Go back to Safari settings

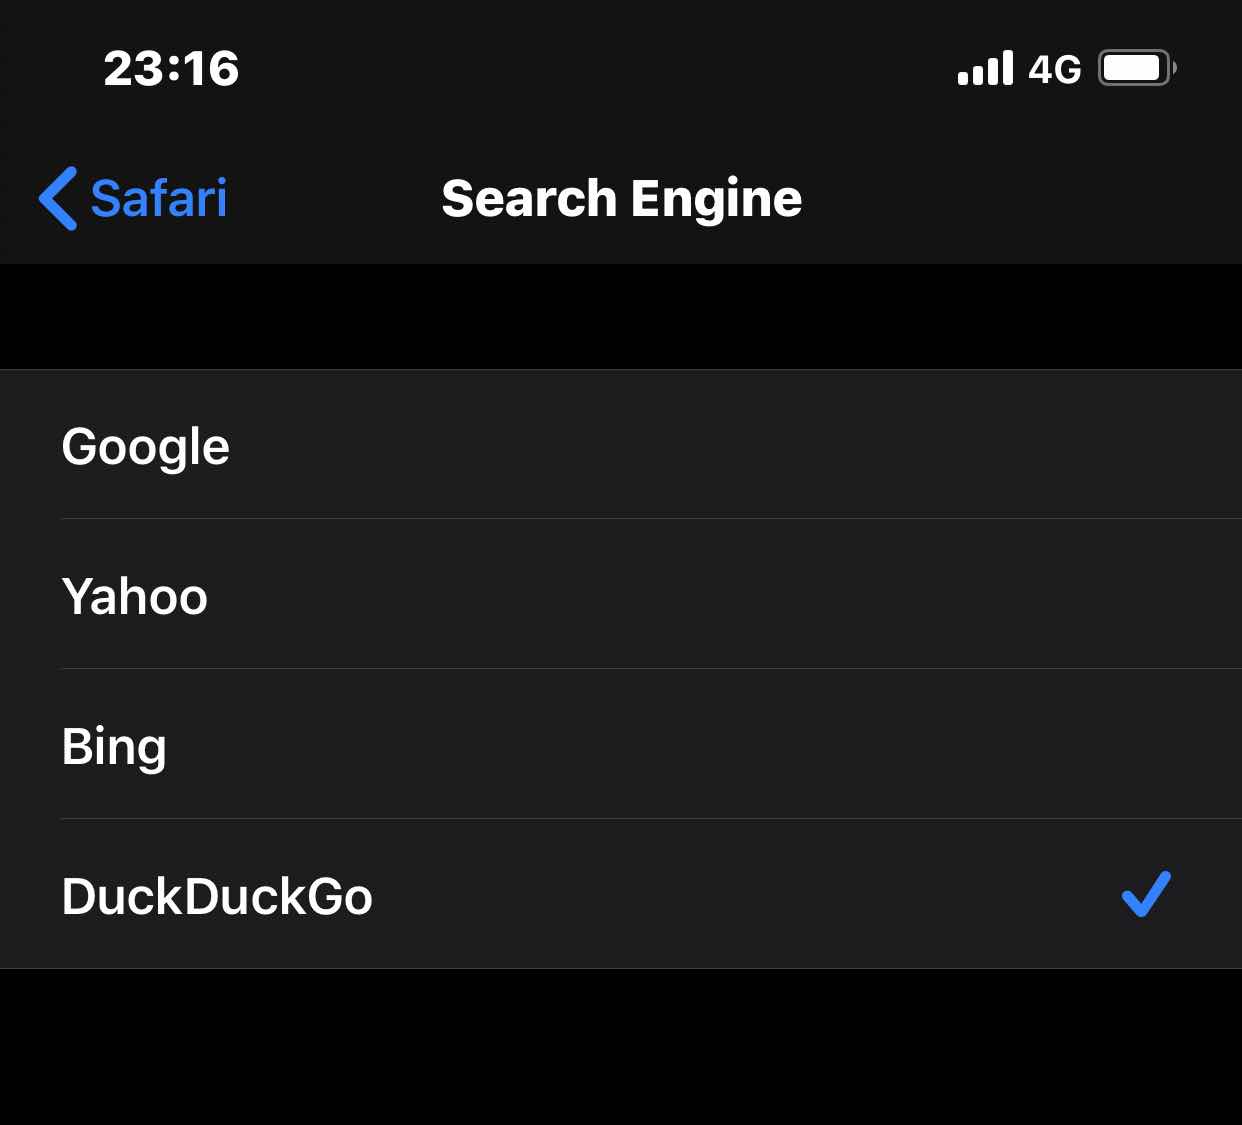coord(133,198)
